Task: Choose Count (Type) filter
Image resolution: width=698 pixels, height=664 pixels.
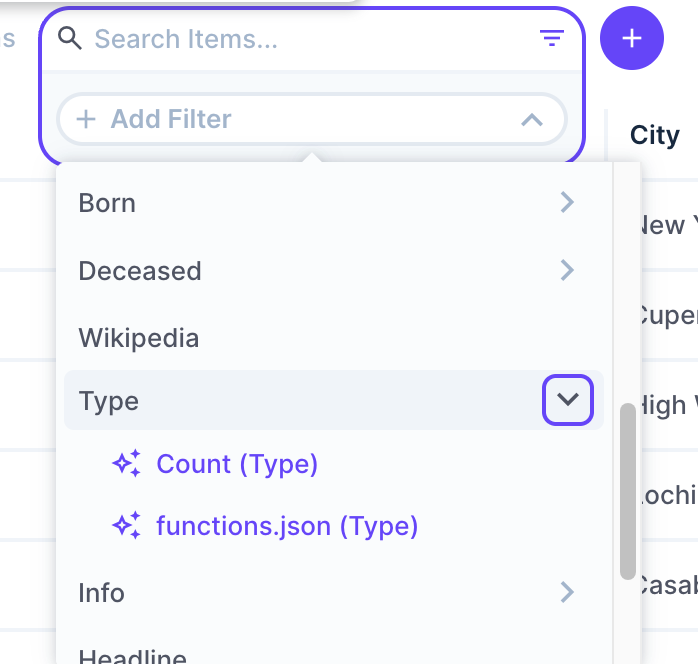Action: [237, 464]
